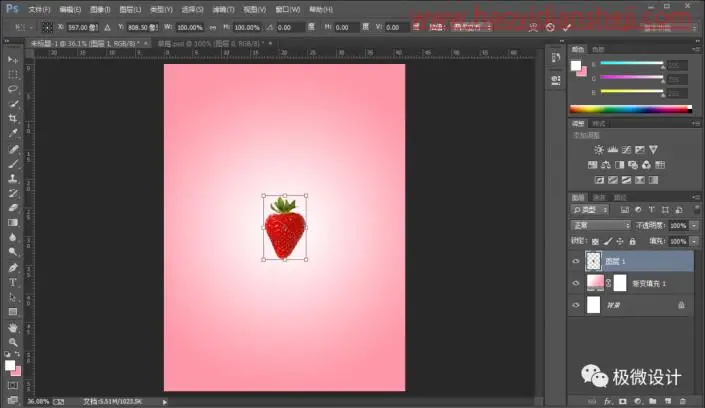This screenshot has height=408, width=705.
Task: Open the Adjustments panel flyout menu
Action: 696,123
